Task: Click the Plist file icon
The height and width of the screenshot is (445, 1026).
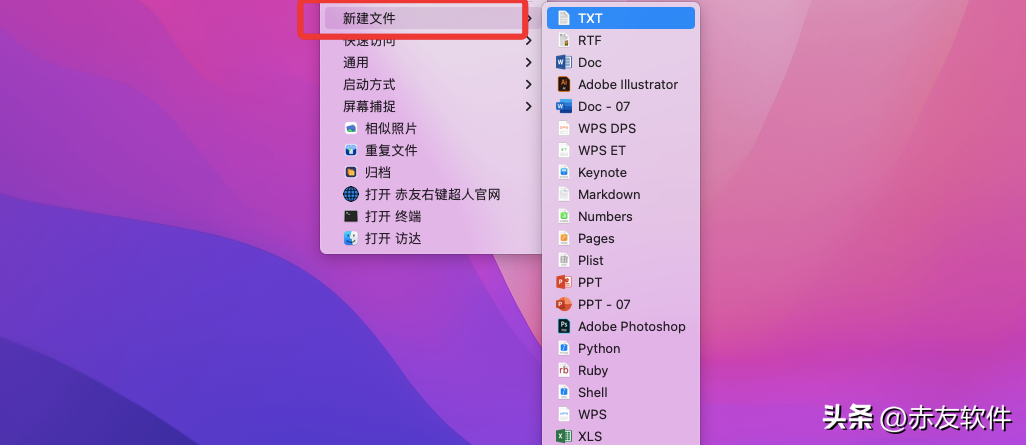Action: (563, 260)
